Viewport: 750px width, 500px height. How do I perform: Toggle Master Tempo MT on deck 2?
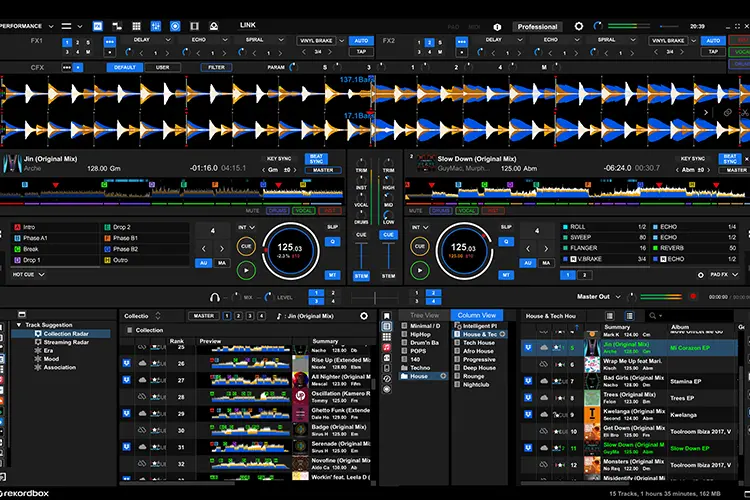(x=506, y=275)
